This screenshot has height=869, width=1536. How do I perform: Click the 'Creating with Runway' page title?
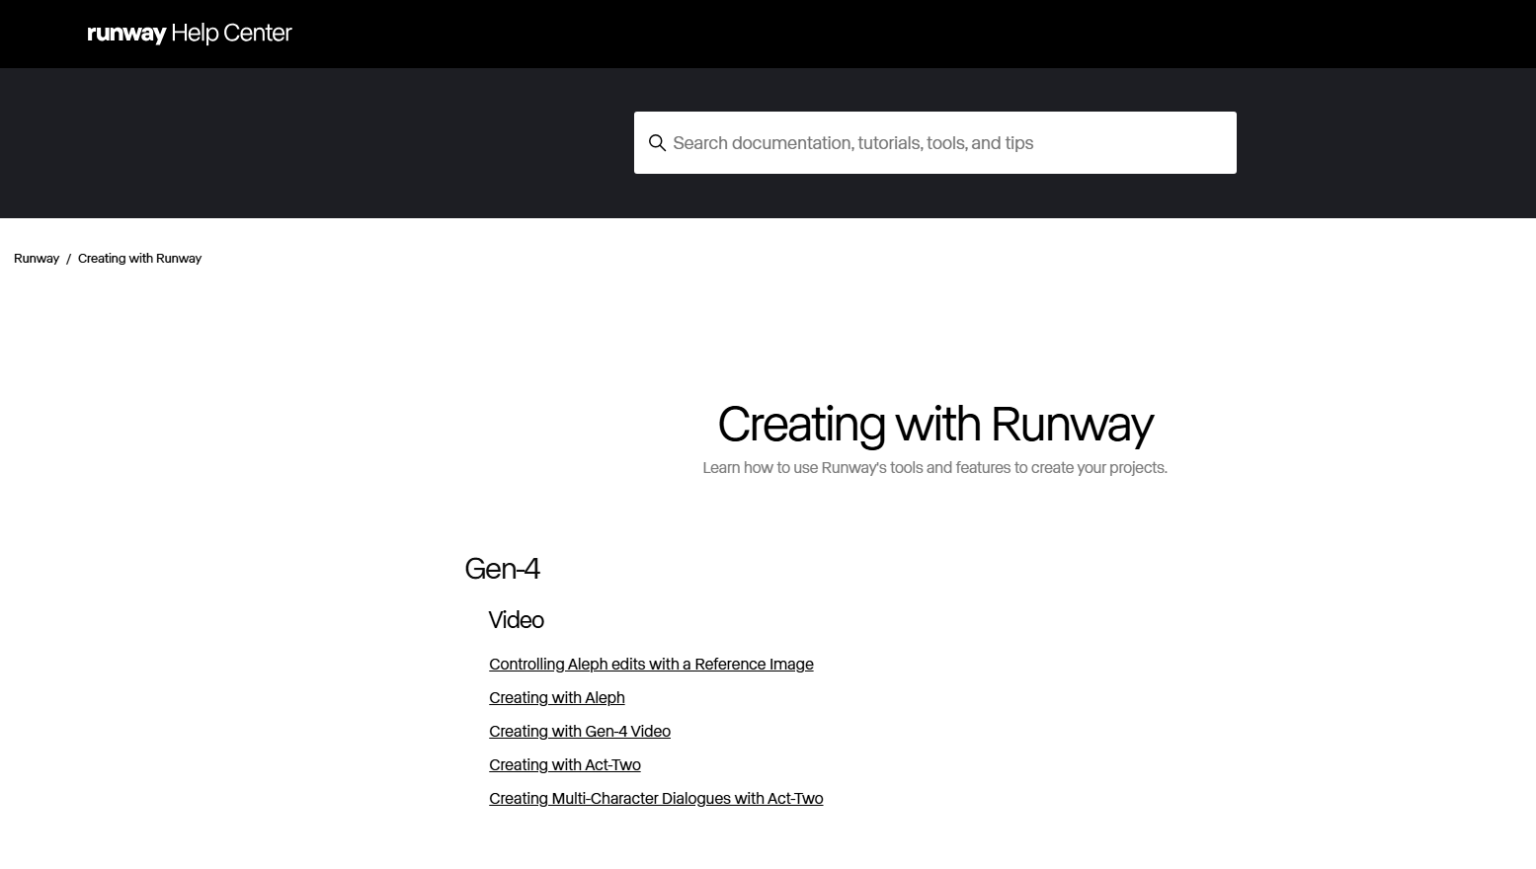934,424
